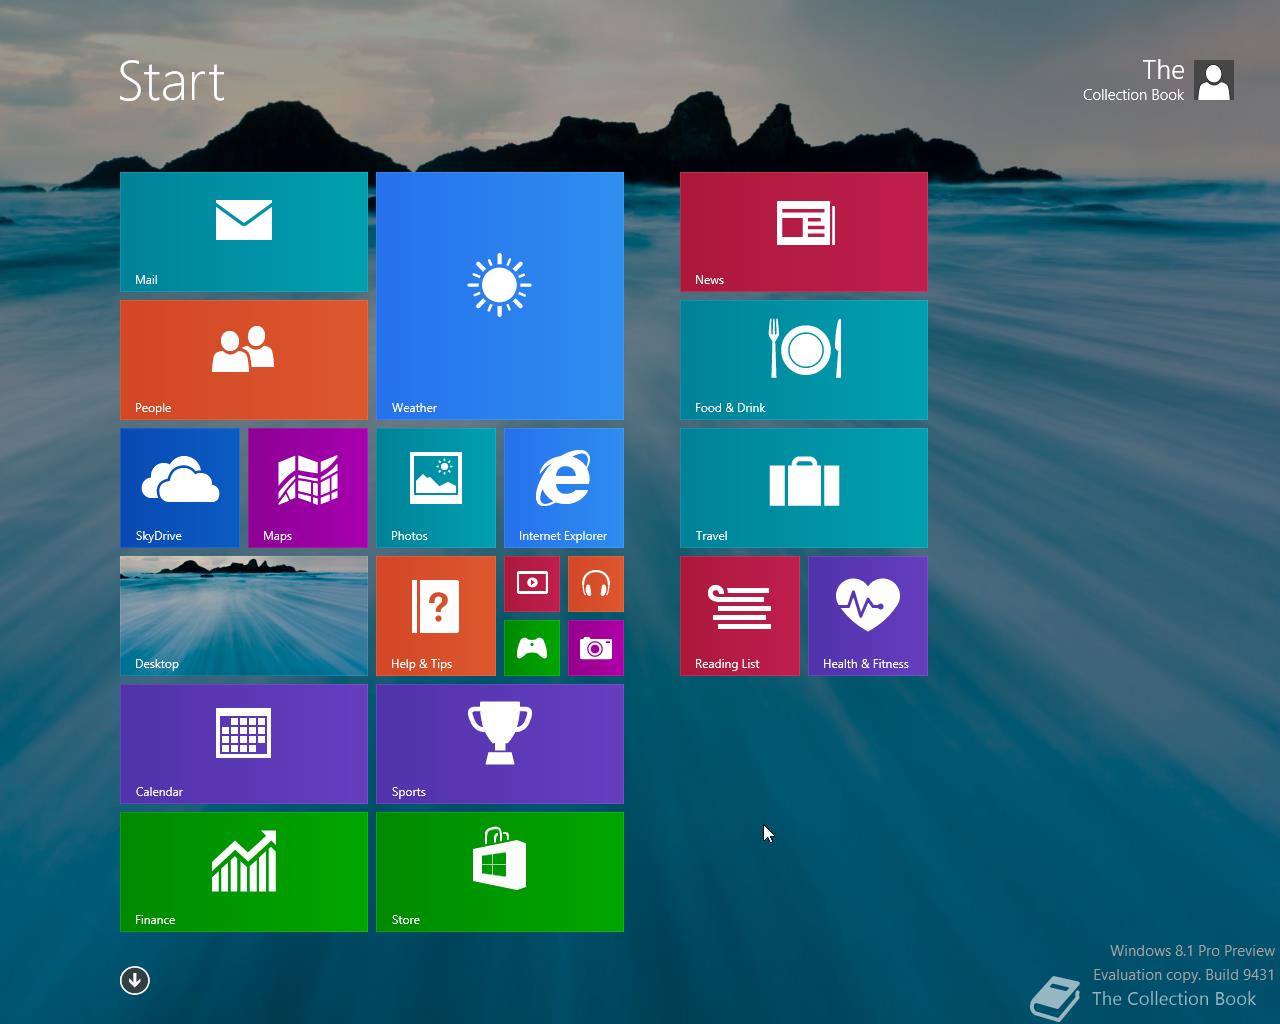The width and height of the screenshot is (1280, 1024).
Task: Click the user name 'The Collection Book'
Action: pos(1133,80)
